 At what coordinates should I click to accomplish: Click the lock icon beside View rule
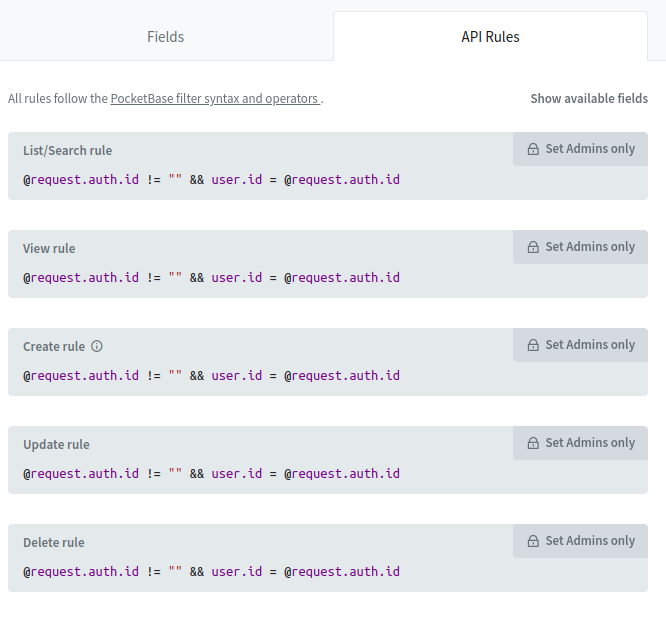tap(533, 247)
